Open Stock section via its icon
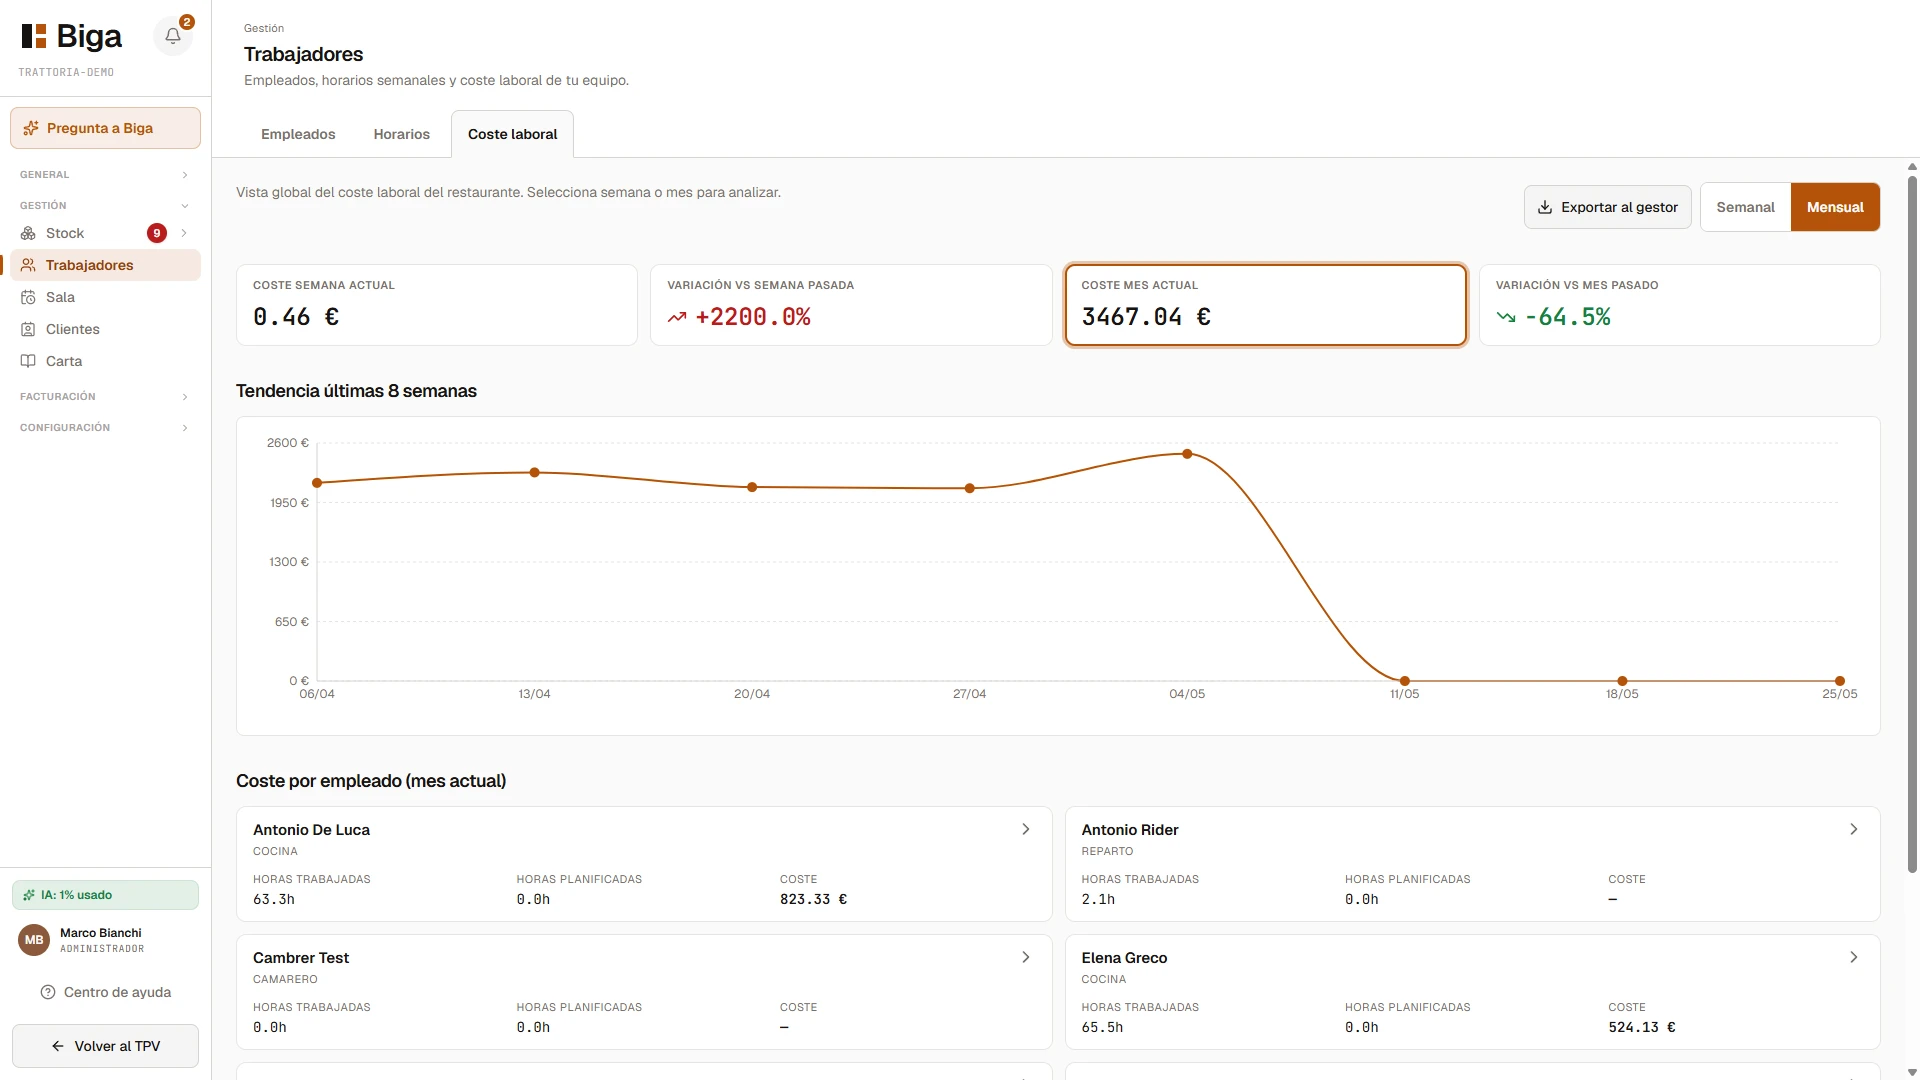 click(x=28, y=233)
